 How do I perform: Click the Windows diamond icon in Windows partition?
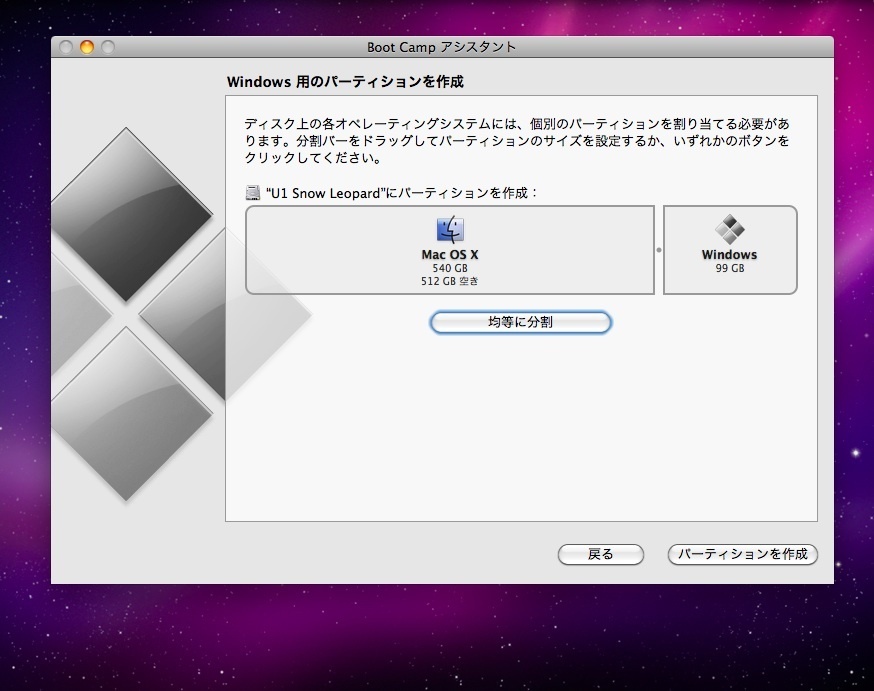(x=730, y=229)
